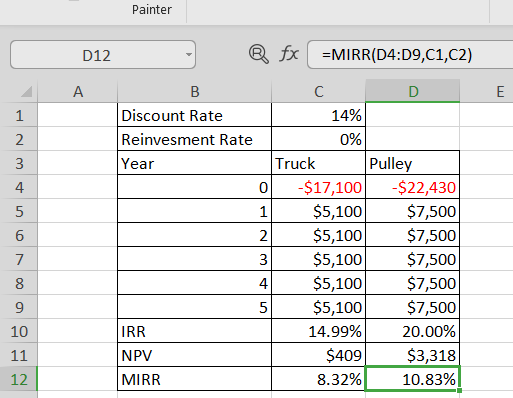Click the Select All corner triangle
Viewport: 513px width, 398px height.
pos(26,91)
